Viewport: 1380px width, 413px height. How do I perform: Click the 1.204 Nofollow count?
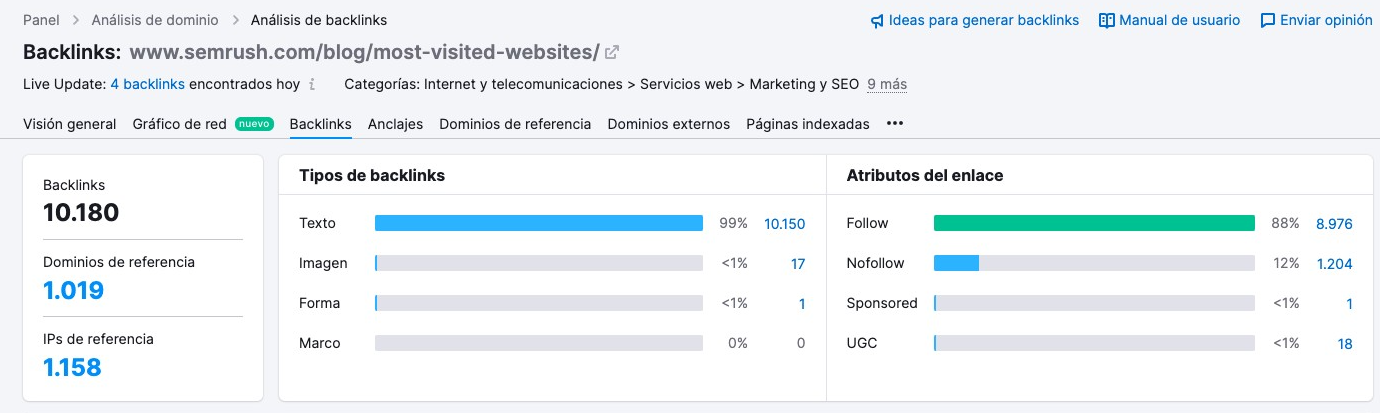pos(1334,264)
